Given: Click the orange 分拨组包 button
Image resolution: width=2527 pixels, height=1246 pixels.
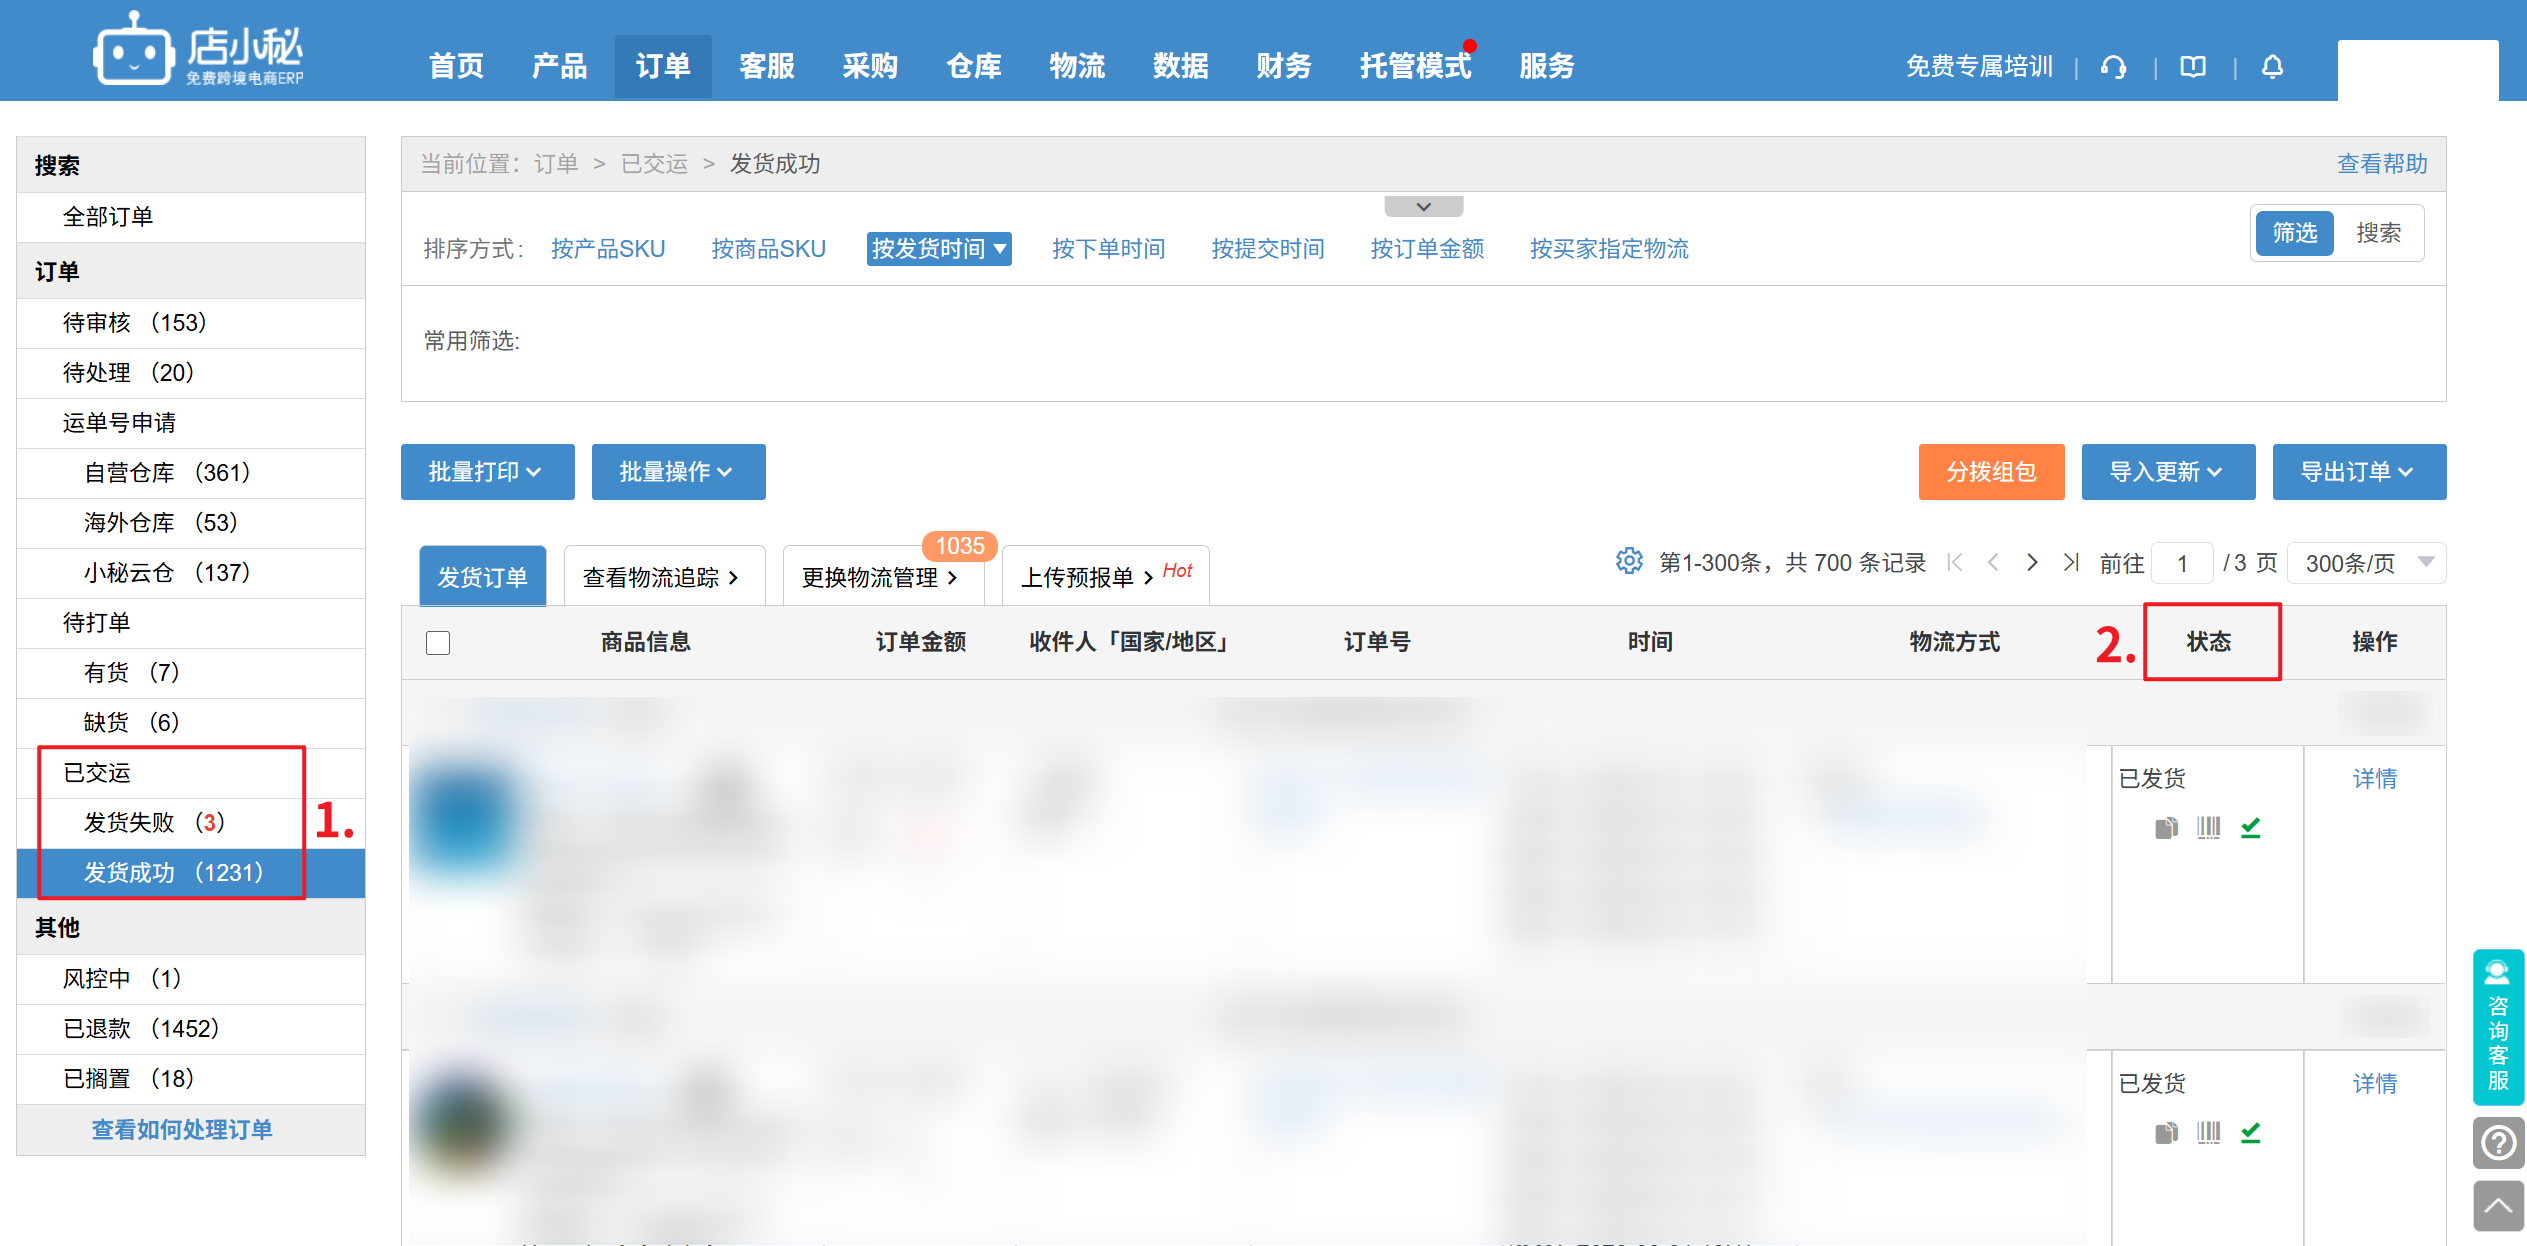Looking at the screenshot, I should click(1990, 472).
